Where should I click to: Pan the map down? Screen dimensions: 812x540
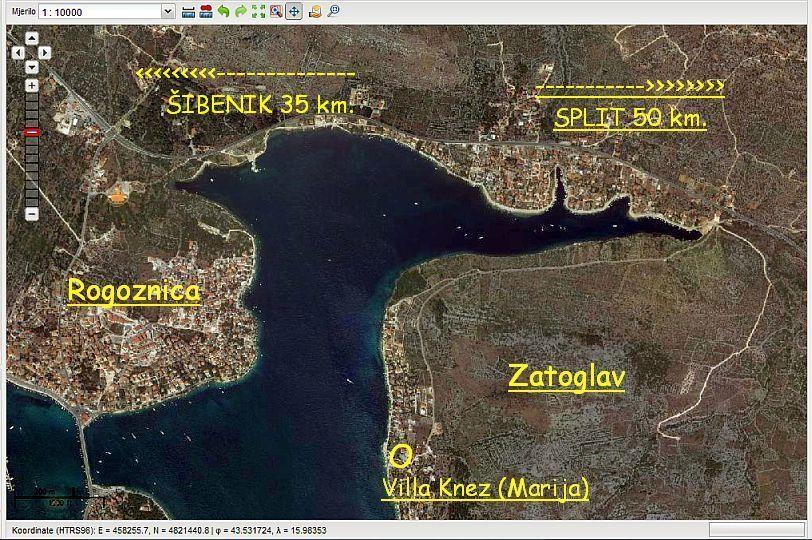point(32,66)
